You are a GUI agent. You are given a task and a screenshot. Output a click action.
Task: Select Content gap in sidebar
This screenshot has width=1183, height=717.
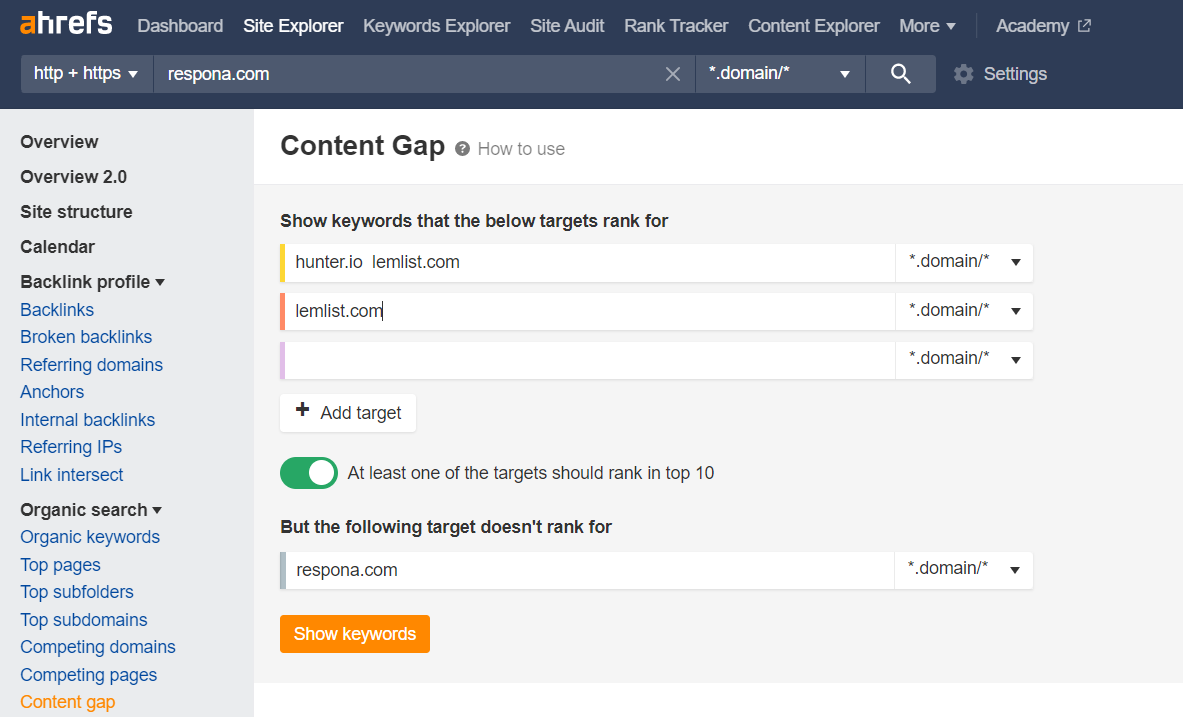[68, 703]
